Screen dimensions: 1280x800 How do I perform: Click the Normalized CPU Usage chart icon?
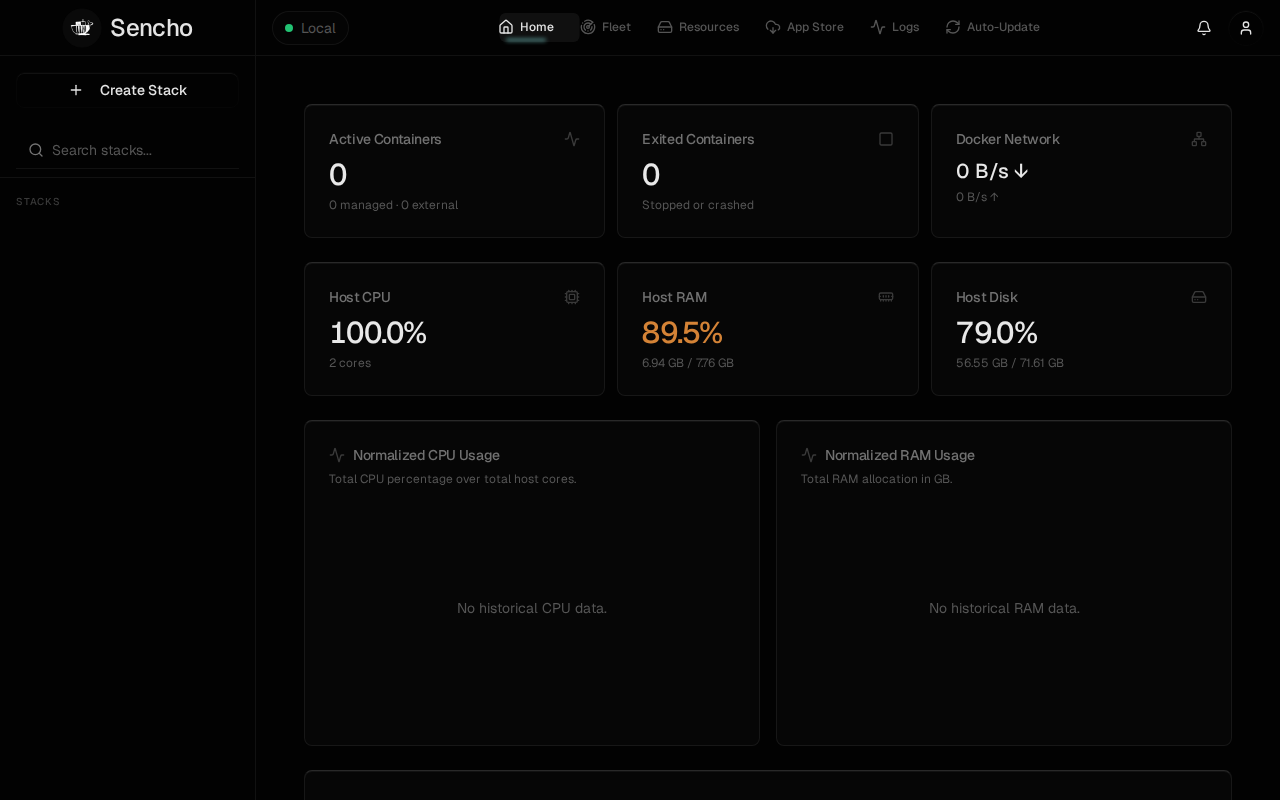click(337, 455)
